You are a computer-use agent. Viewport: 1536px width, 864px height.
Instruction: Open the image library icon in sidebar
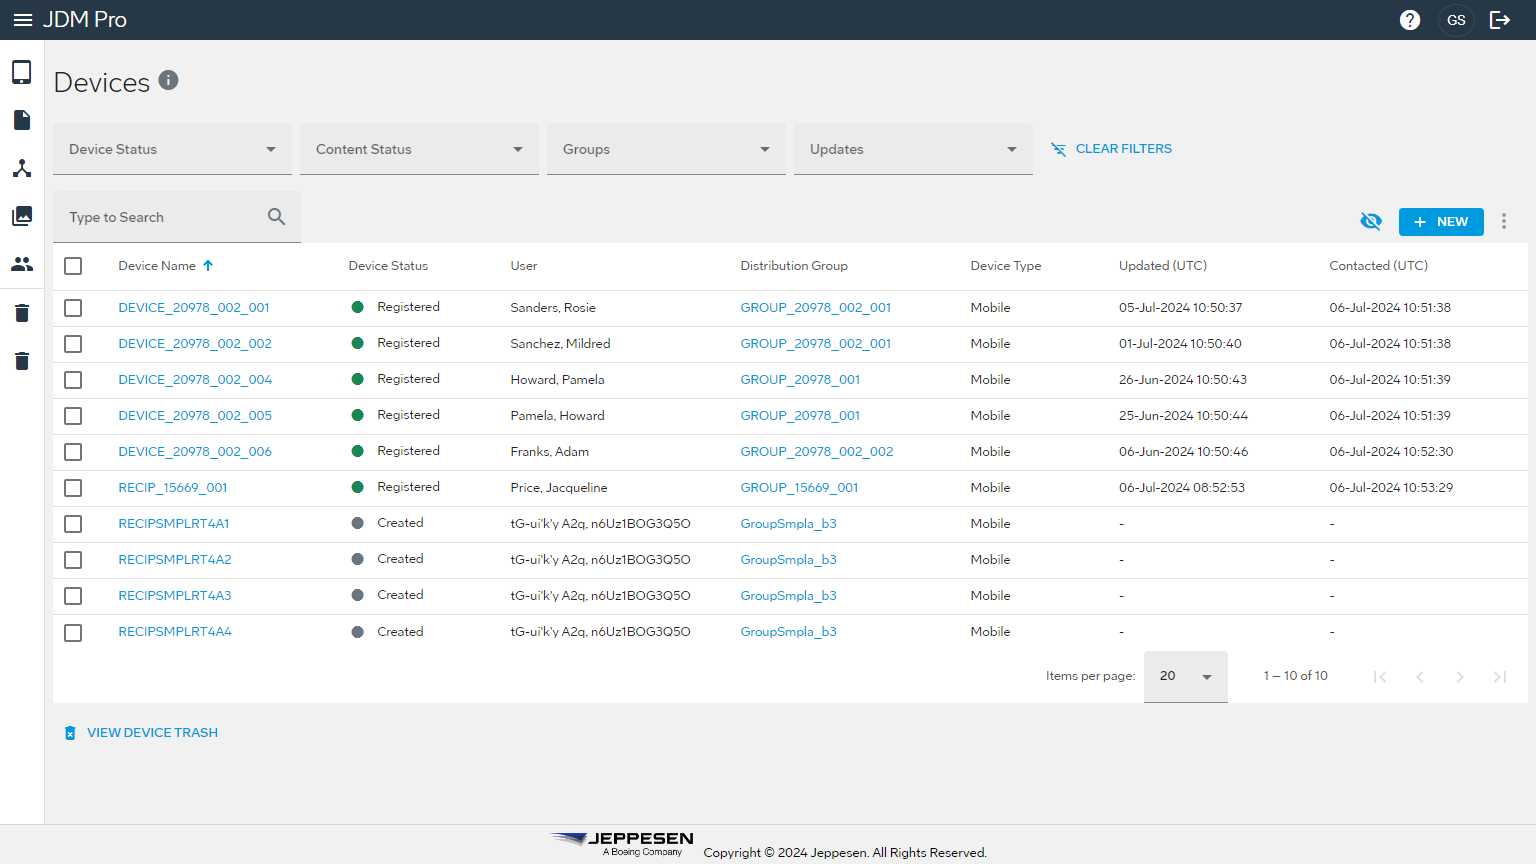coord(22,216)
